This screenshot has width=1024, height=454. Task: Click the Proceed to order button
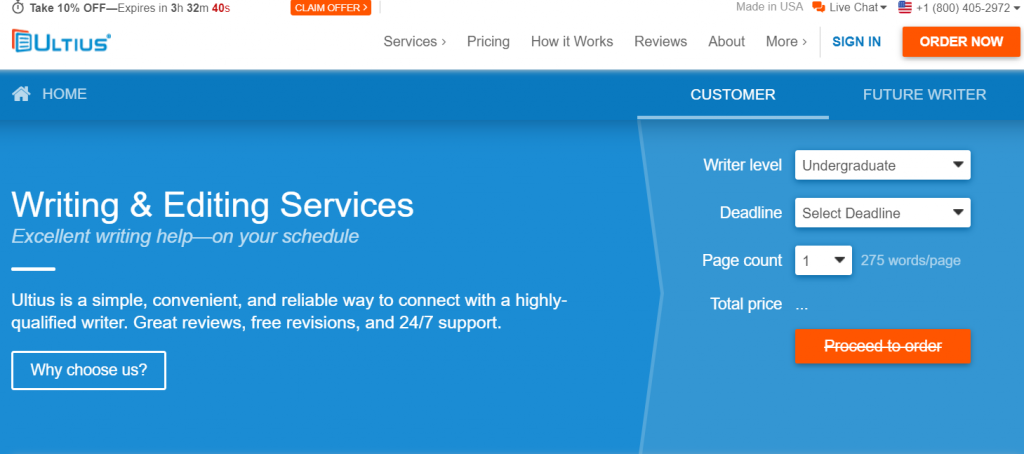[x=882, y=346]
